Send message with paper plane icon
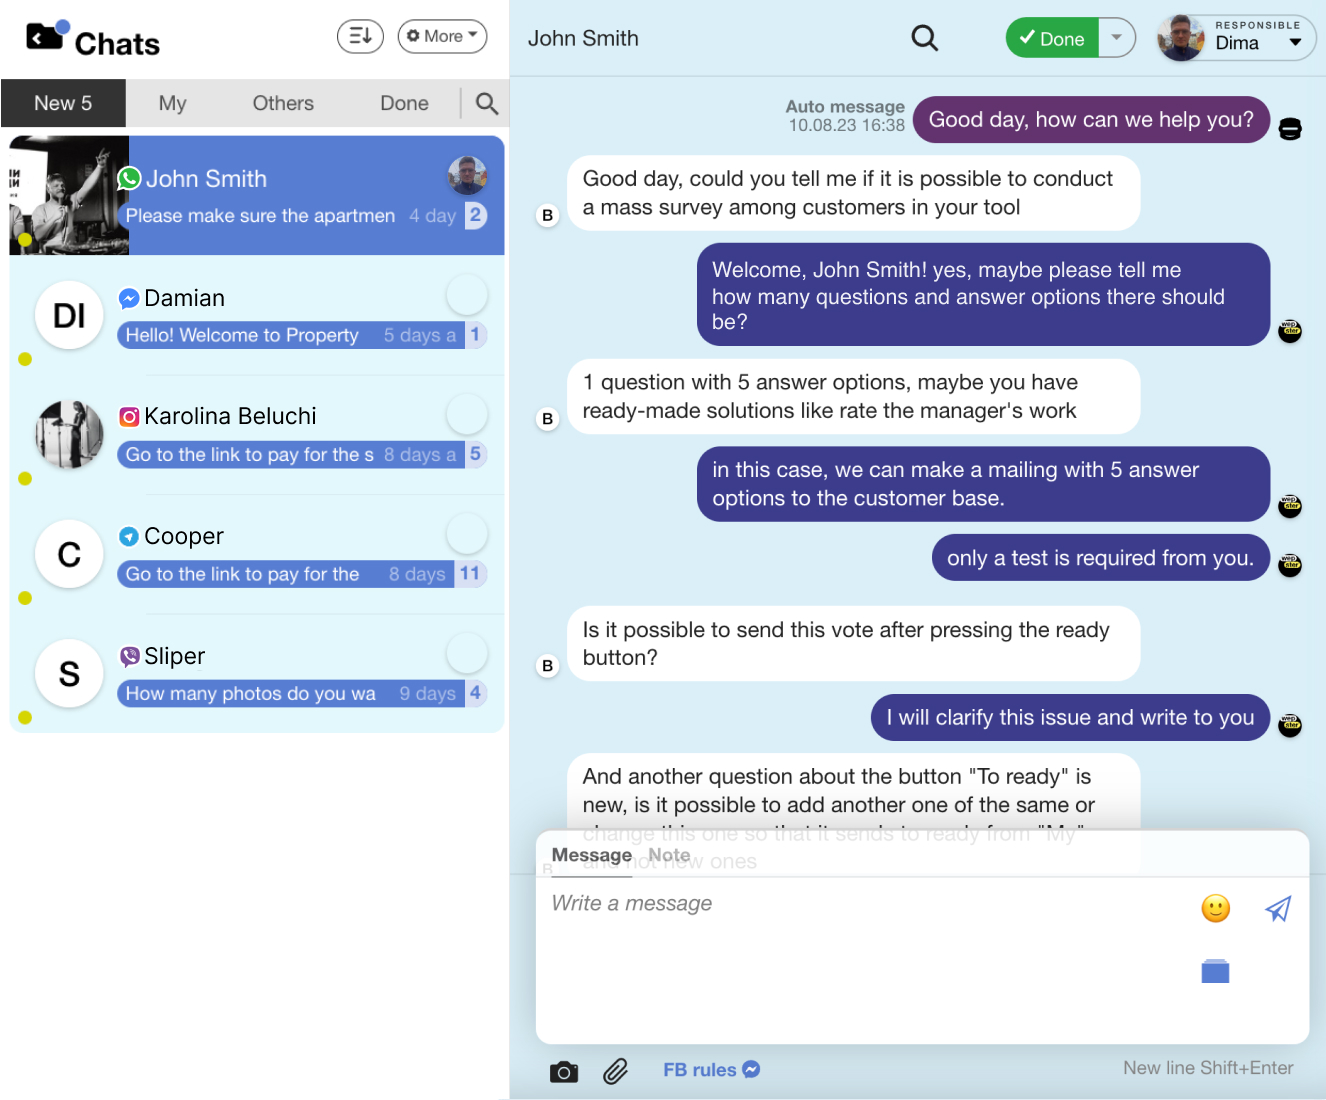This screenshot has height=1100, width=1326. [1278, 908]
